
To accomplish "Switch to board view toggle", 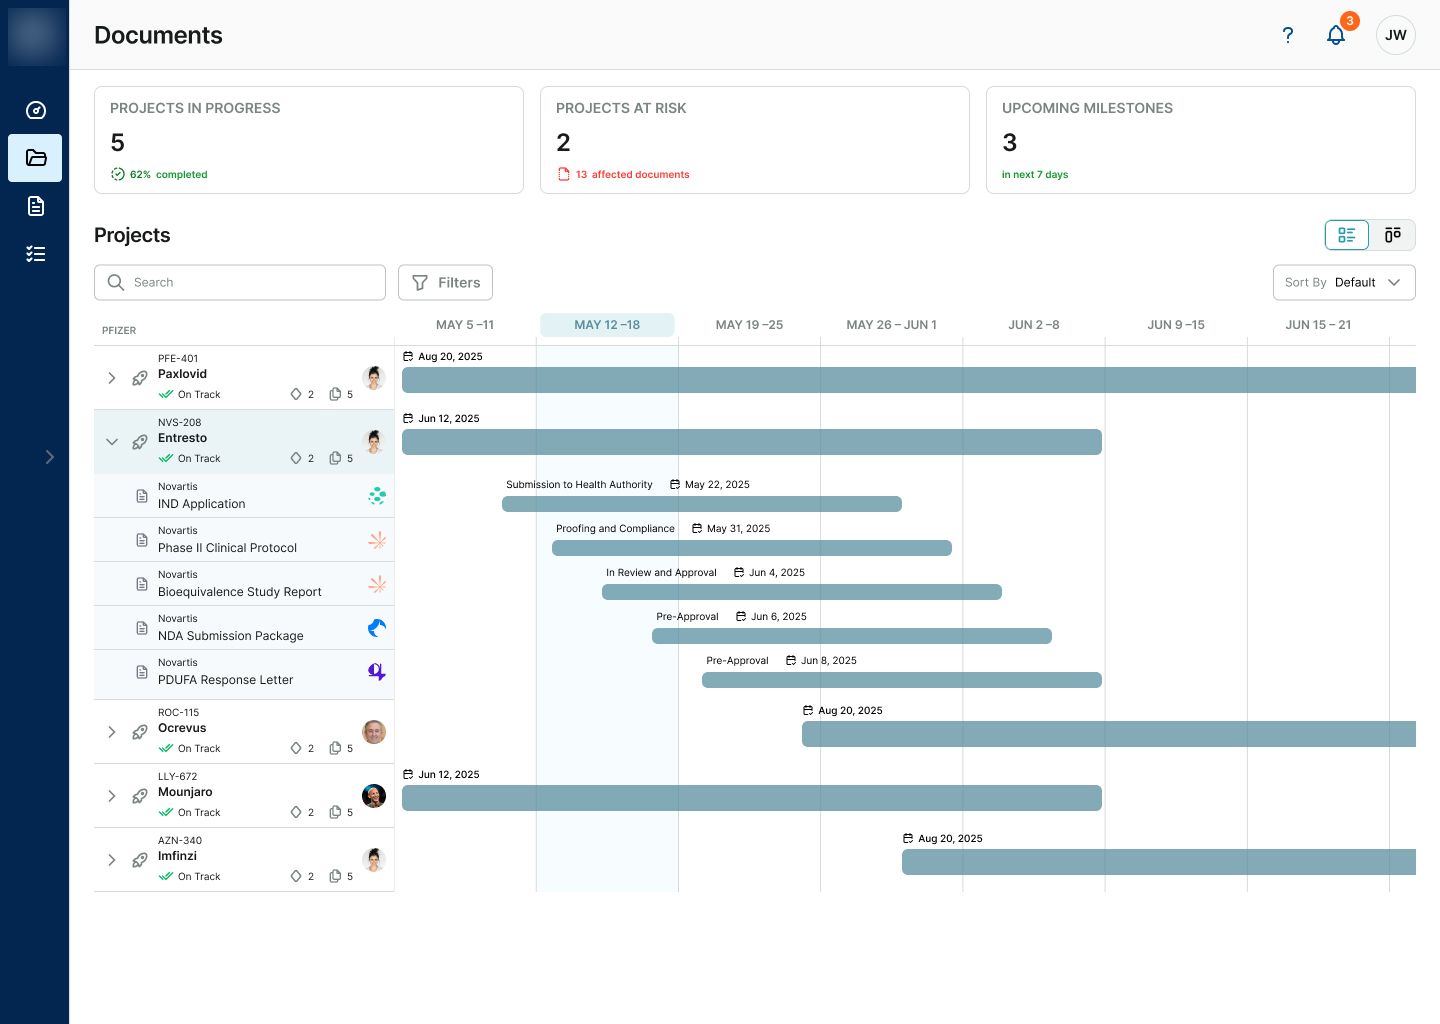I will [x=1392, y=235].
